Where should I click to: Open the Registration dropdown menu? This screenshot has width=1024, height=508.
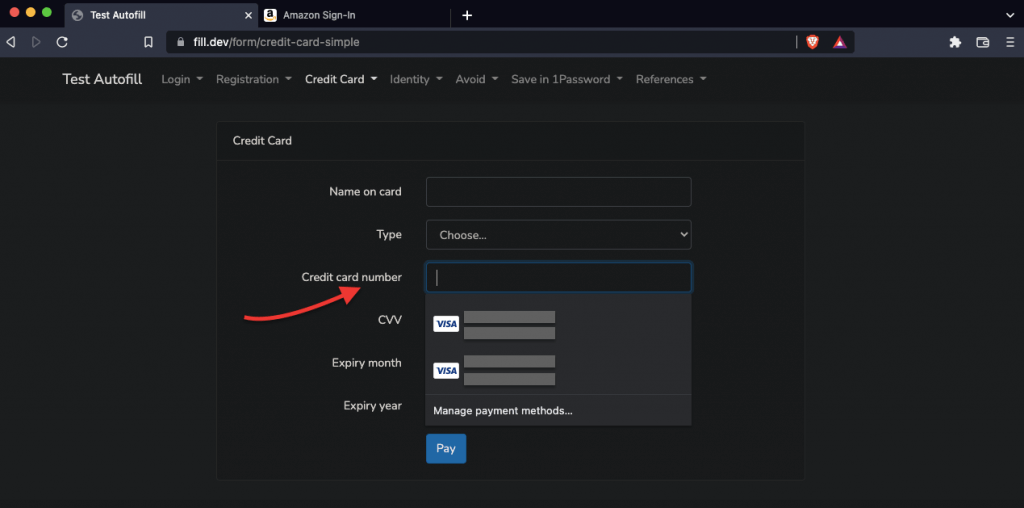click(253, 79)
